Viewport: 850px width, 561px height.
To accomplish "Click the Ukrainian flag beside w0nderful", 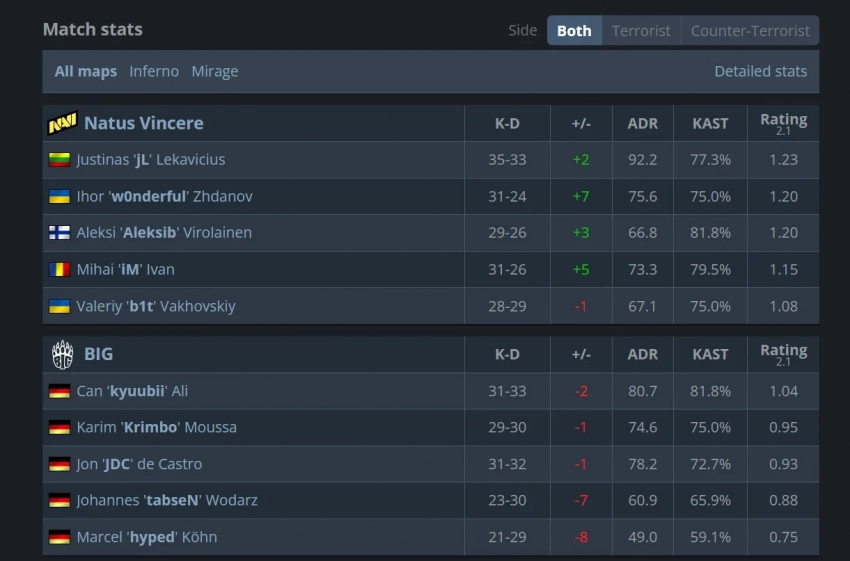I will [59, 196].
